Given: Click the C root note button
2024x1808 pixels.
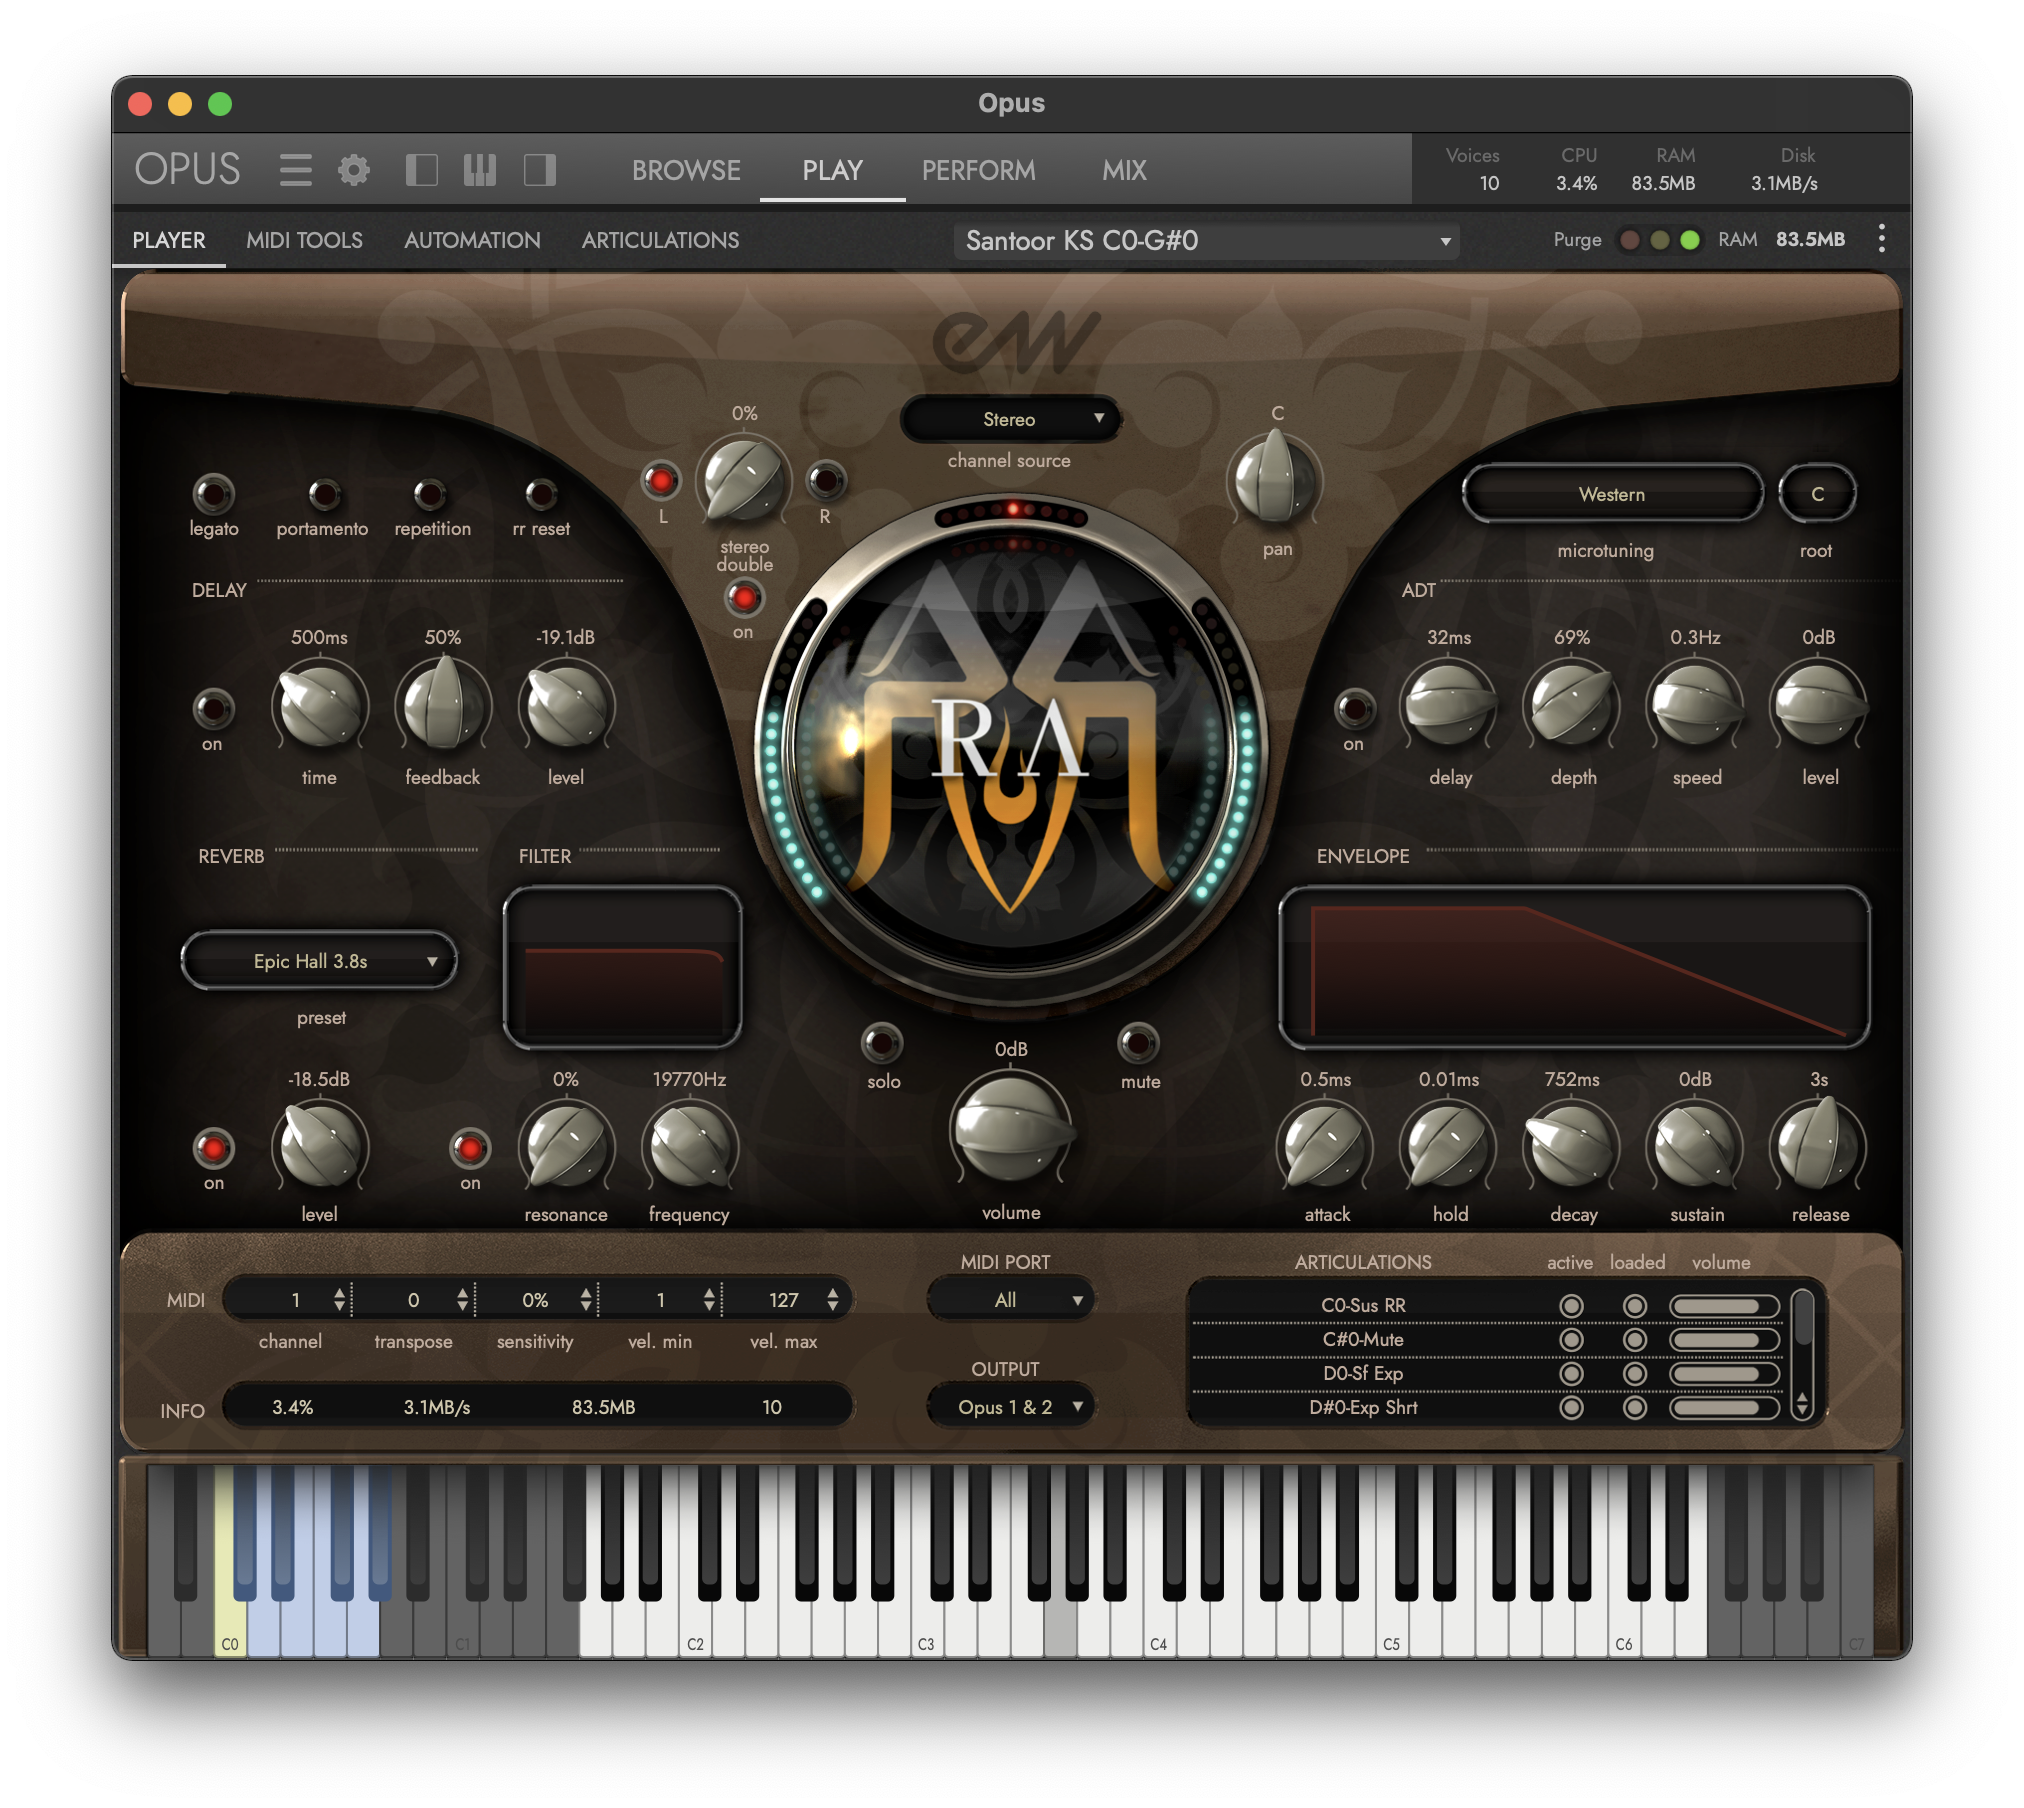Looking at the screenshot, I should click(x=1817, y=494).
